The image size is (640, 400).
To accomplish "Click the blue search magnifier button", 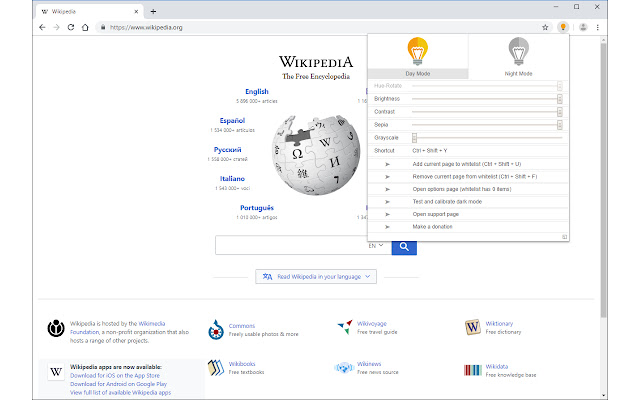I will (404, 247).
